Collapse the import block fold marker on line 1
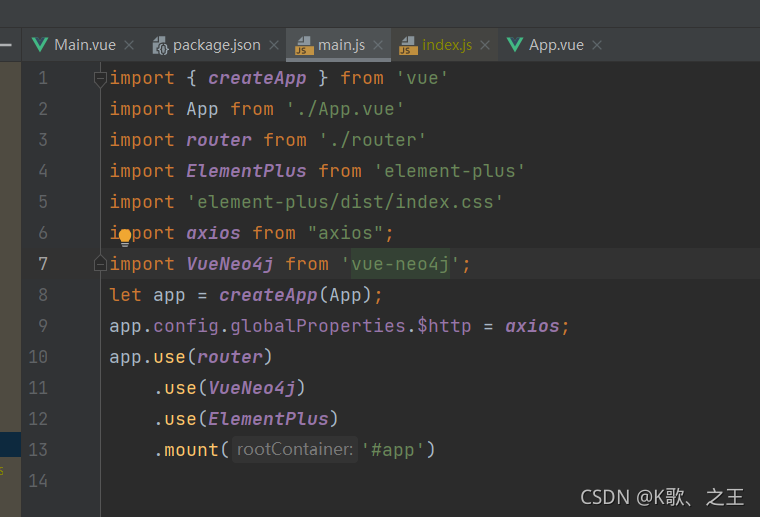This screenshot has width=760, height=517. [x=100, y=79]
